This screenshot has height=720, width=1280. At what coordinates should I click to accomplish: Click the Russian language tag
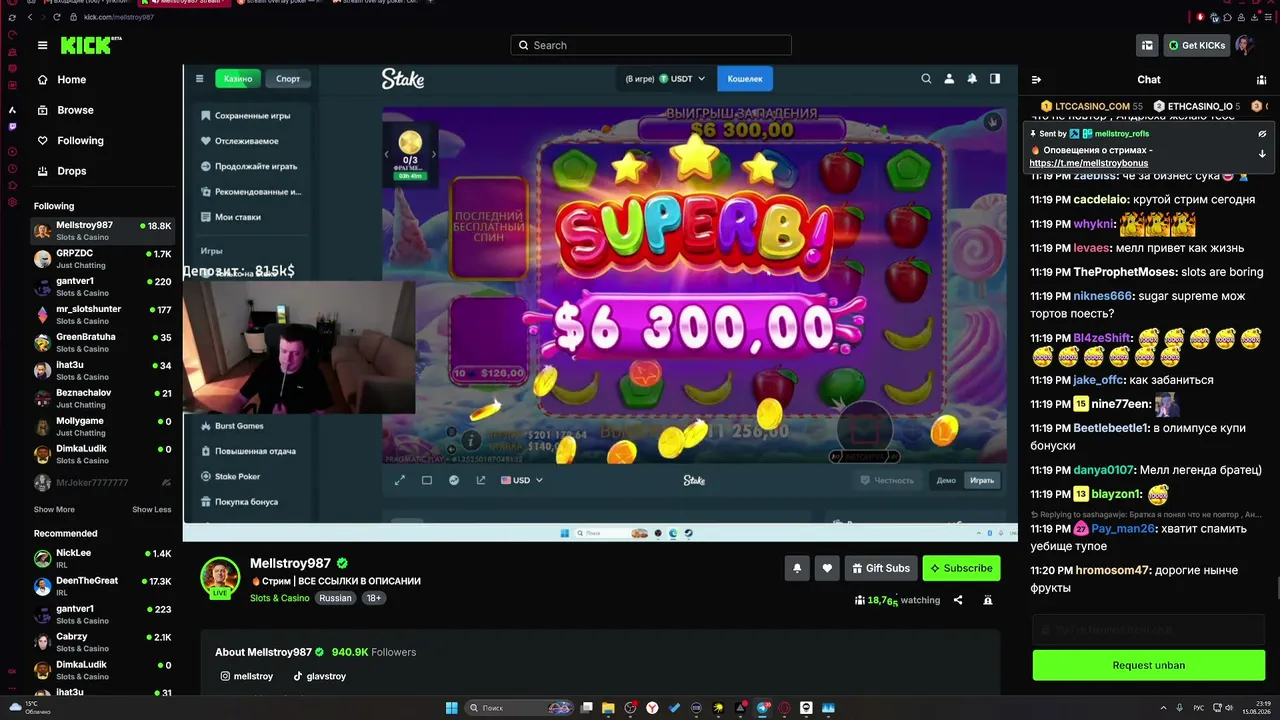pyautogui.click(x=335, y=598)
